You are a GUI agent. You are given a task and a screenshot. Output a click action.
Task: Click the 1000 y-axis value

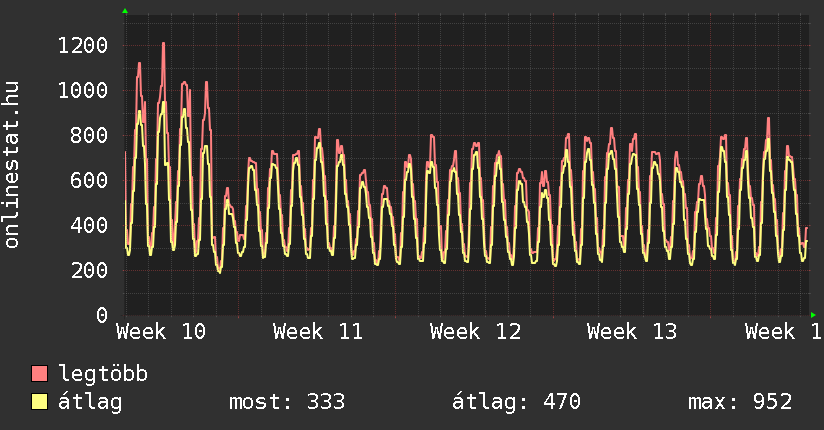83,90
